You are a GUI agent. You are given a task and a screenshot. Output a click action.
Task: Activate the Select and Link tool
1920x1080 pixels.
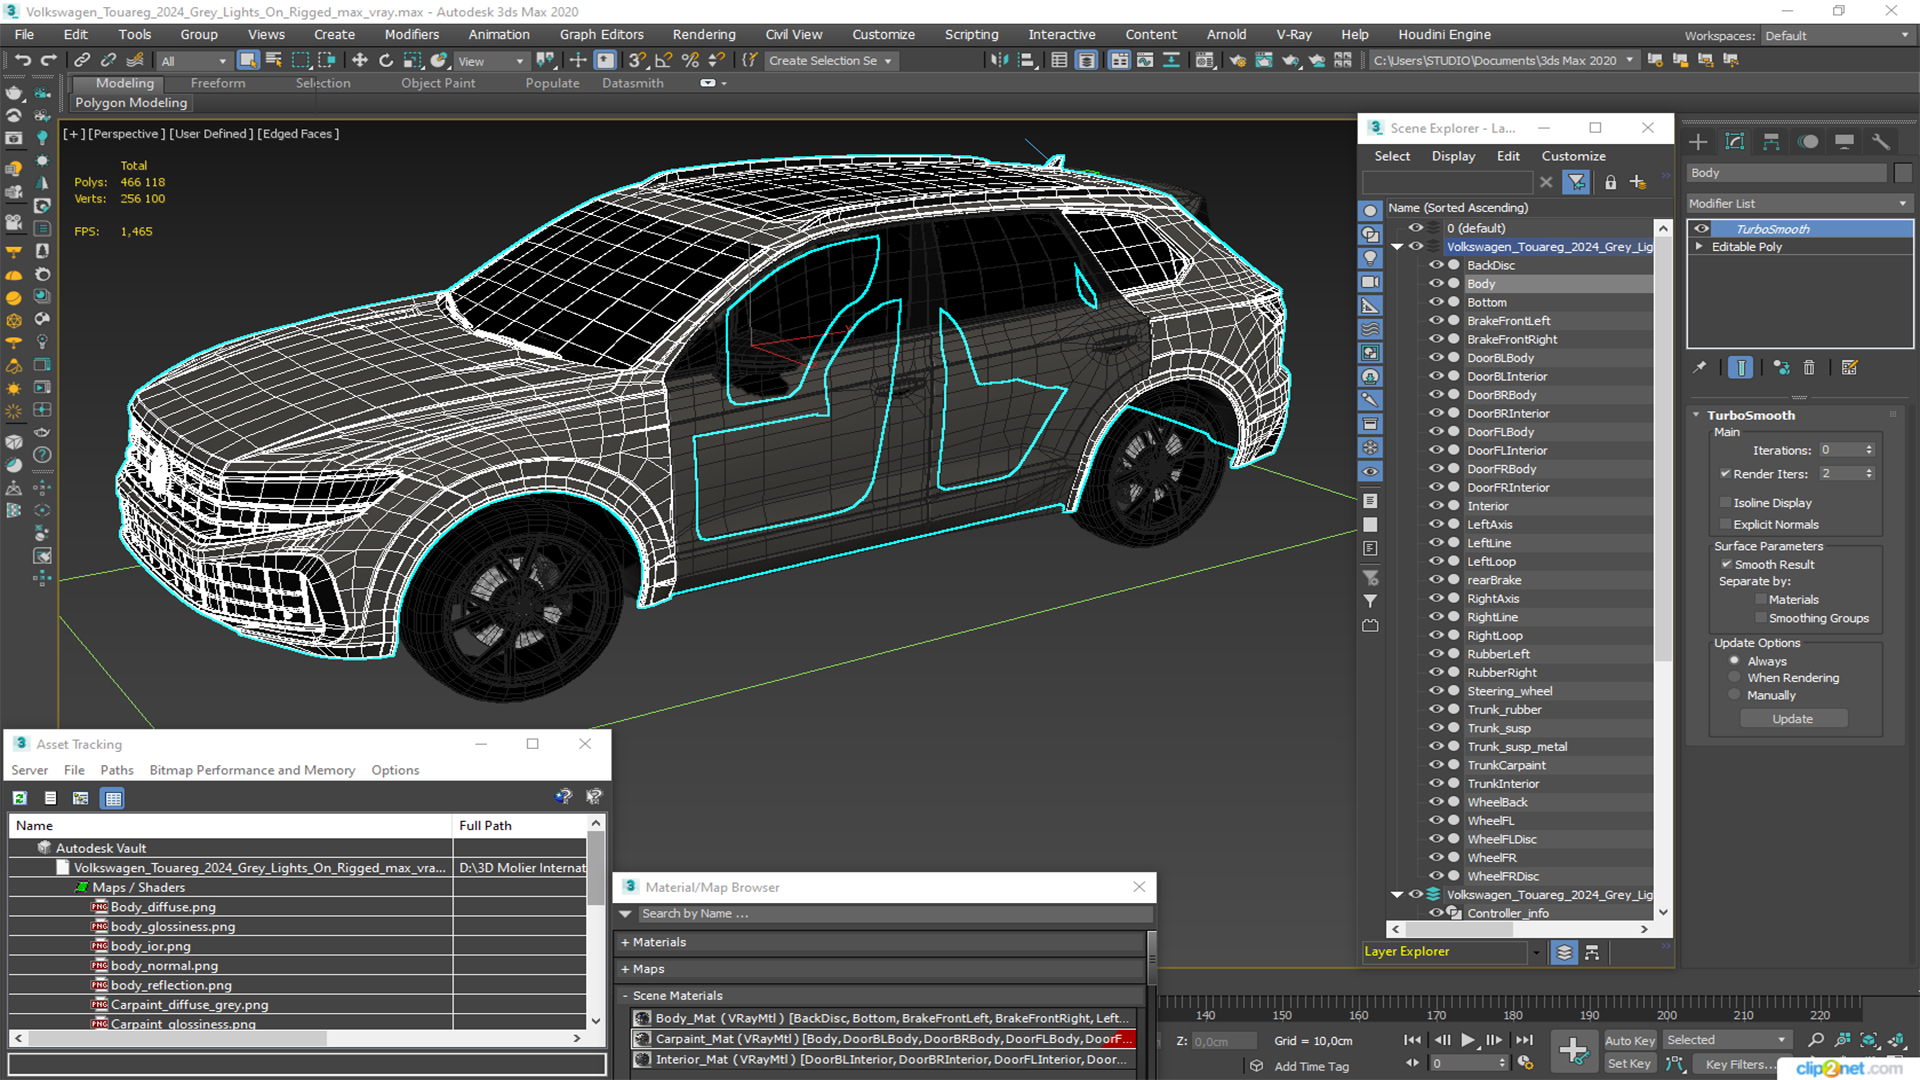tap(82, 61)
